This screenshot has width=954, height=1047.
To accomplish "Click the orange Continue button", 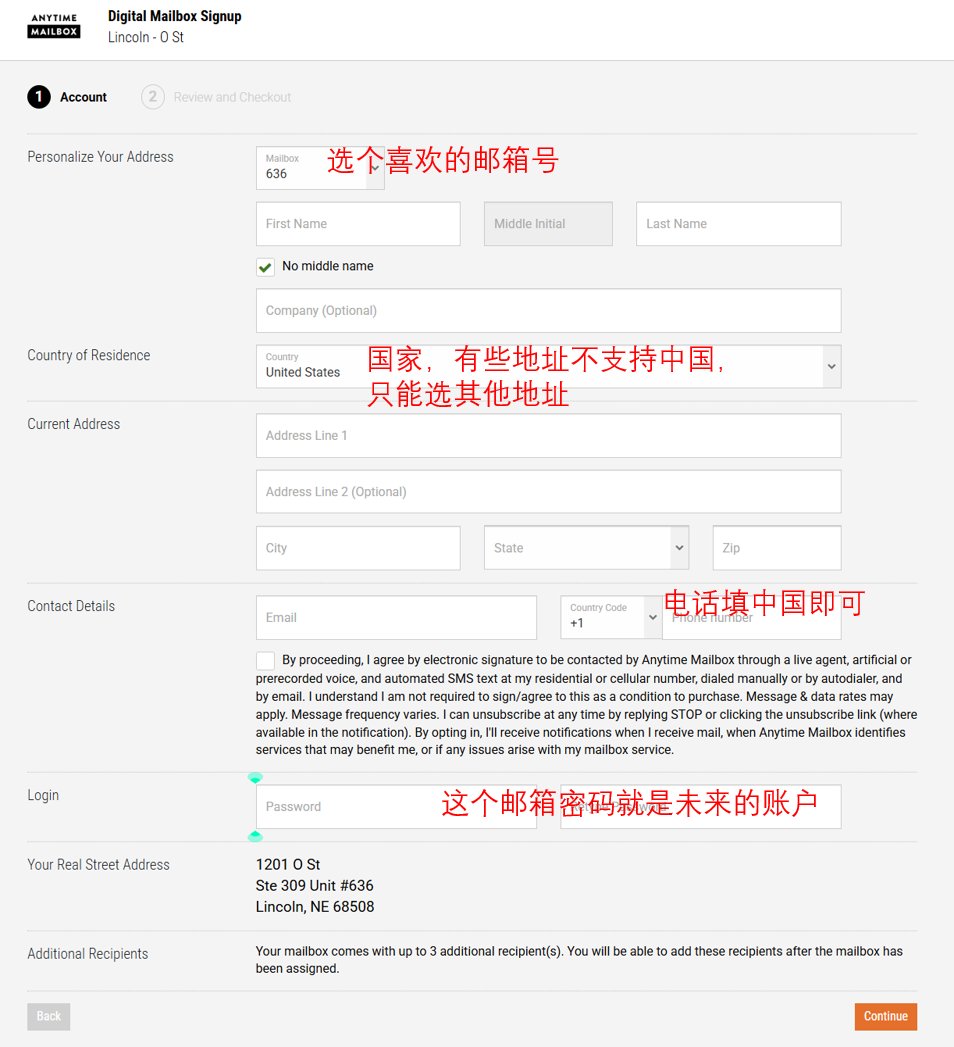I will 885,1016.
